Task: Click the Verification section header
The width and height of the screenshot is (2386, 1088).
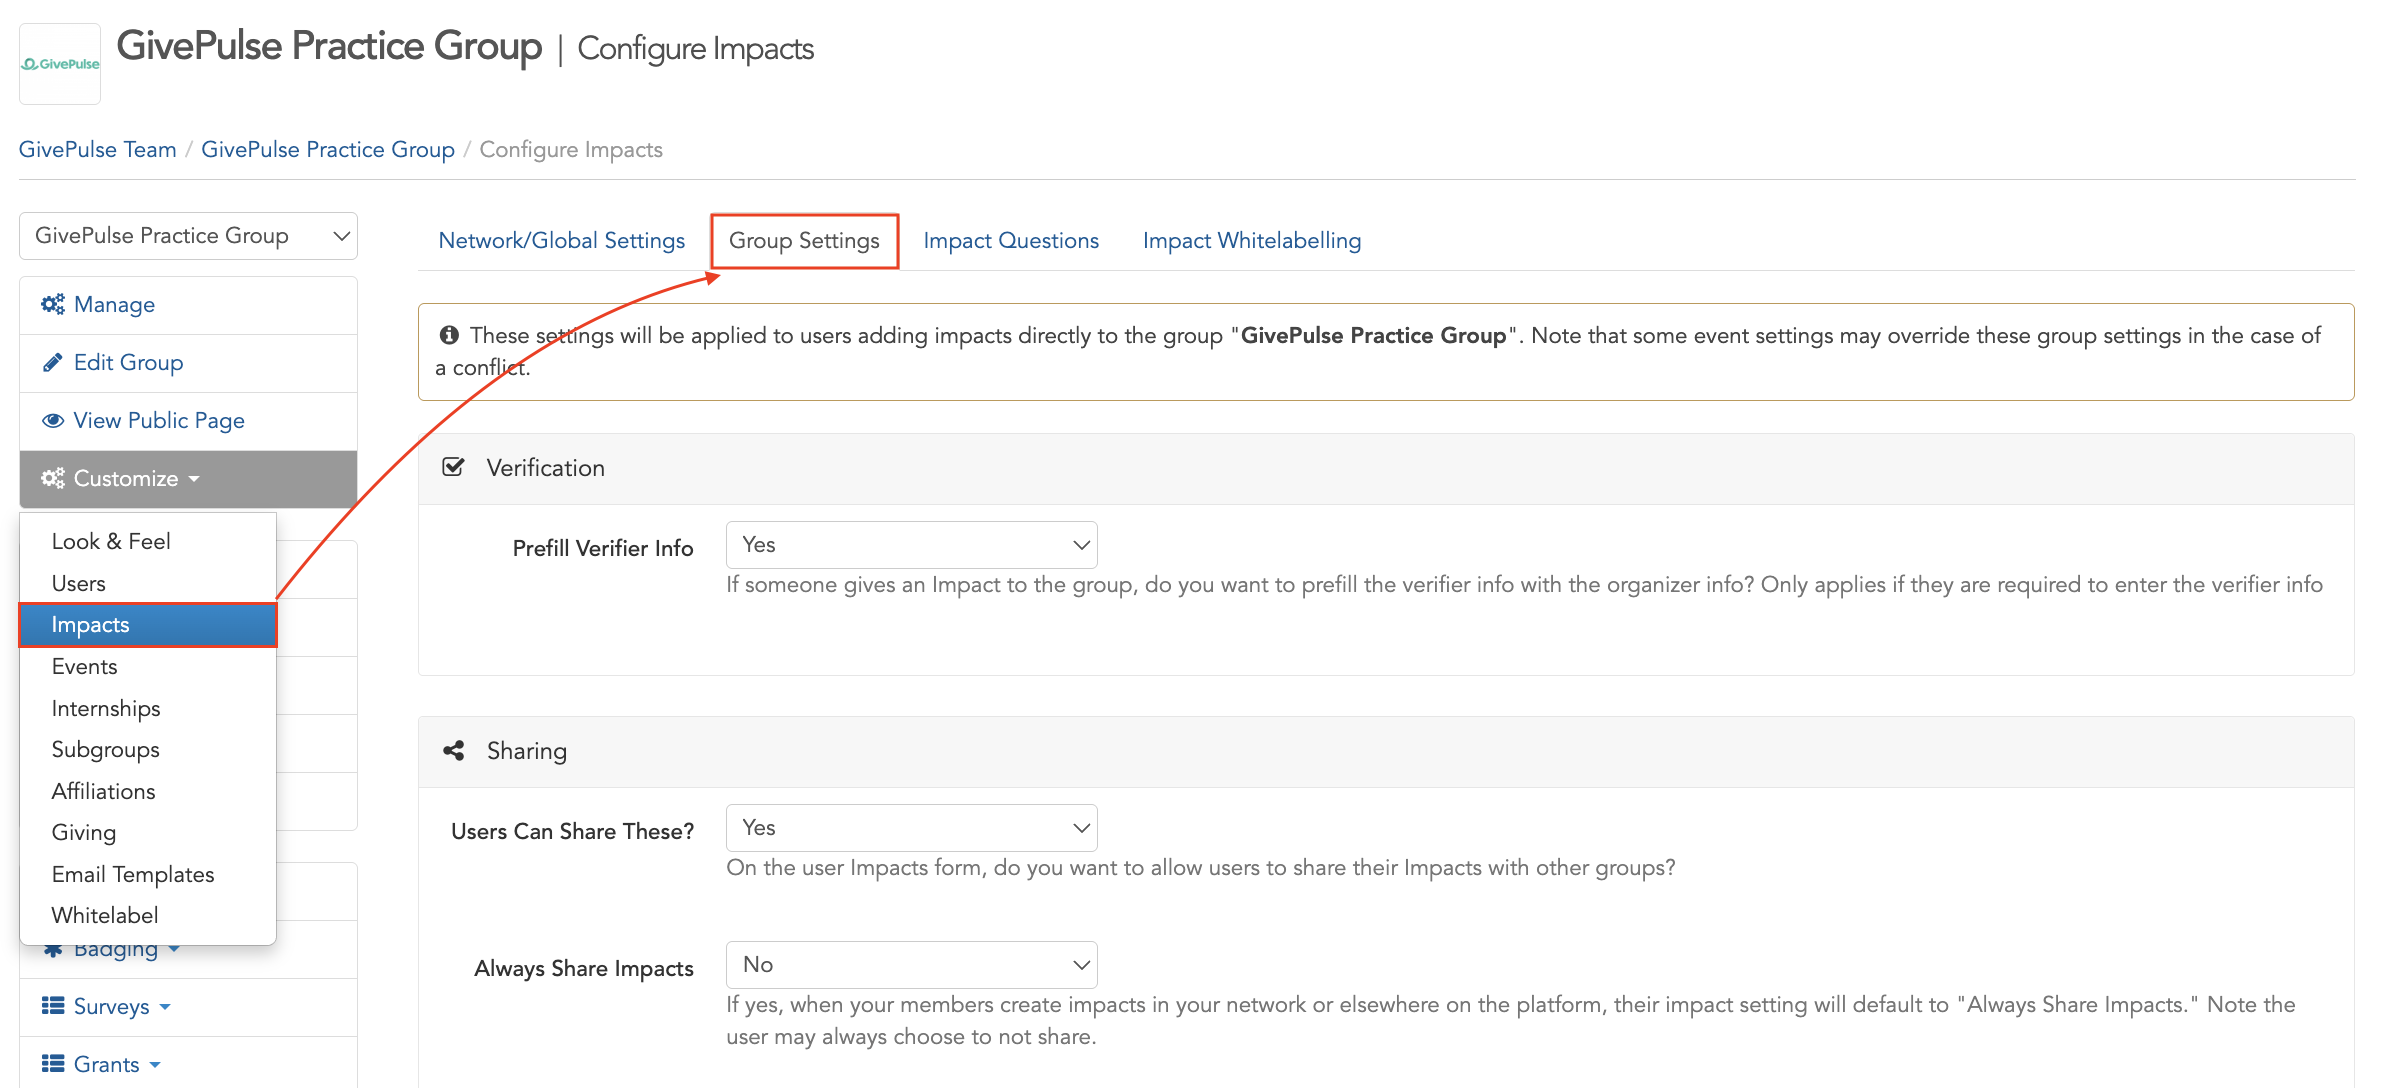Action: click(x=1386, y=468)
